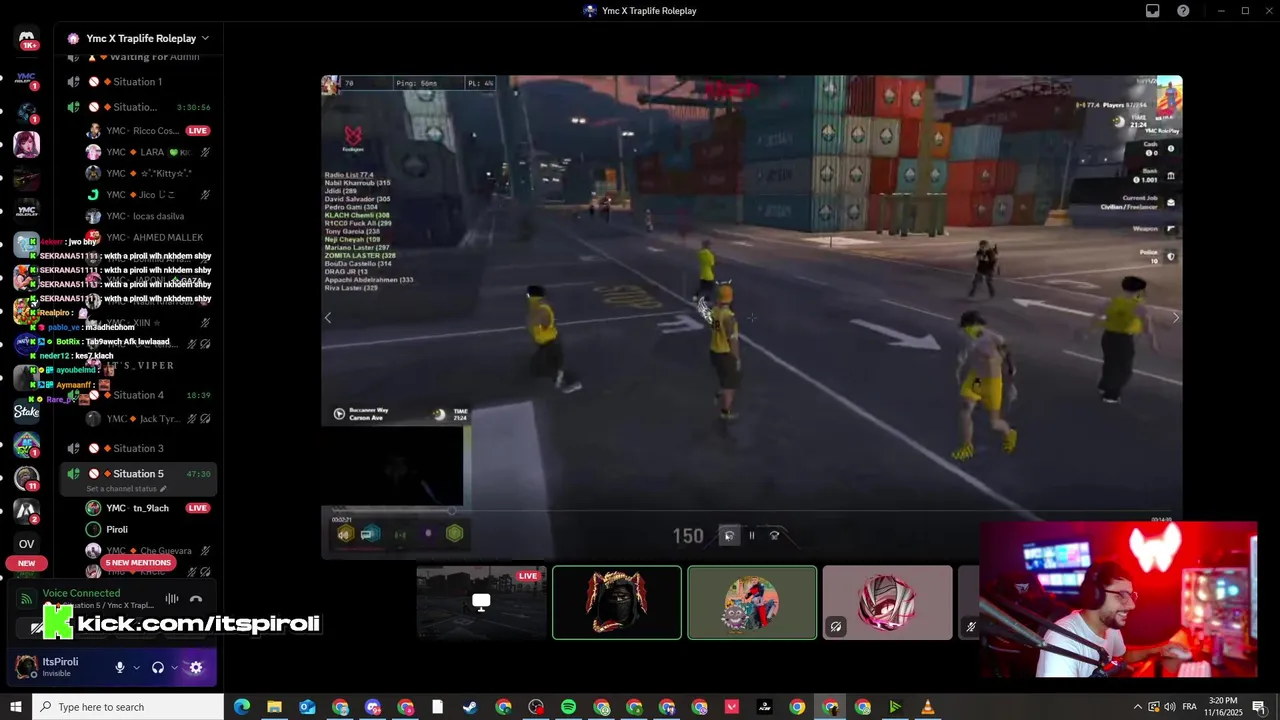Open Discord user settings gear
1280x720 pixels.
coord(196,667)
